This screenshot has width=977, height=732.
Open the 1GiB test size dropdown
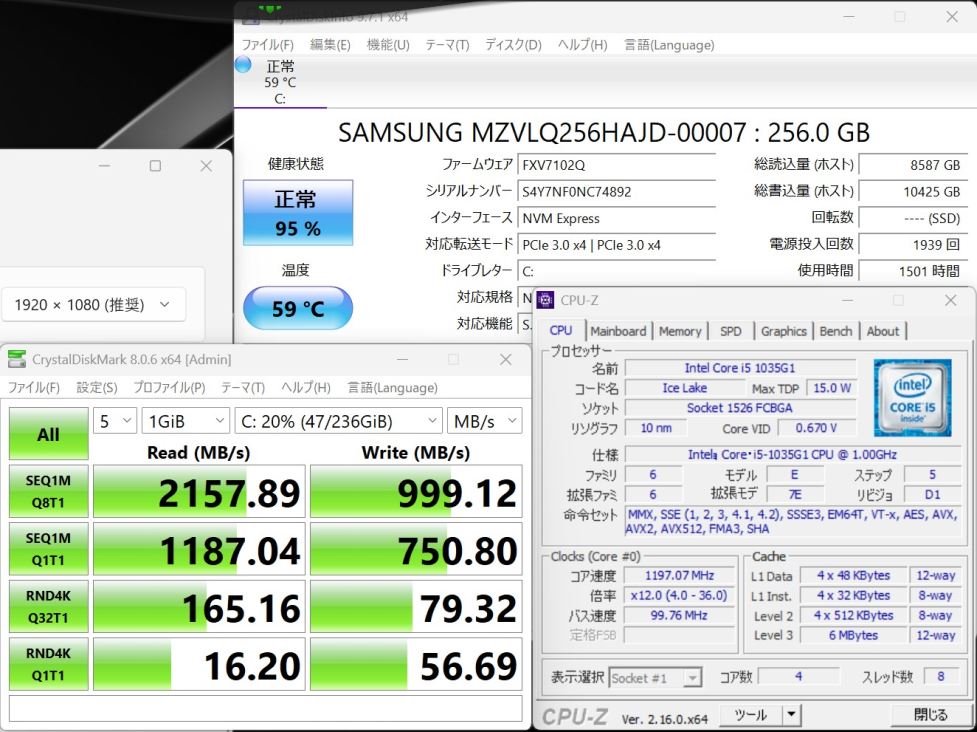[x=184, y=421]
